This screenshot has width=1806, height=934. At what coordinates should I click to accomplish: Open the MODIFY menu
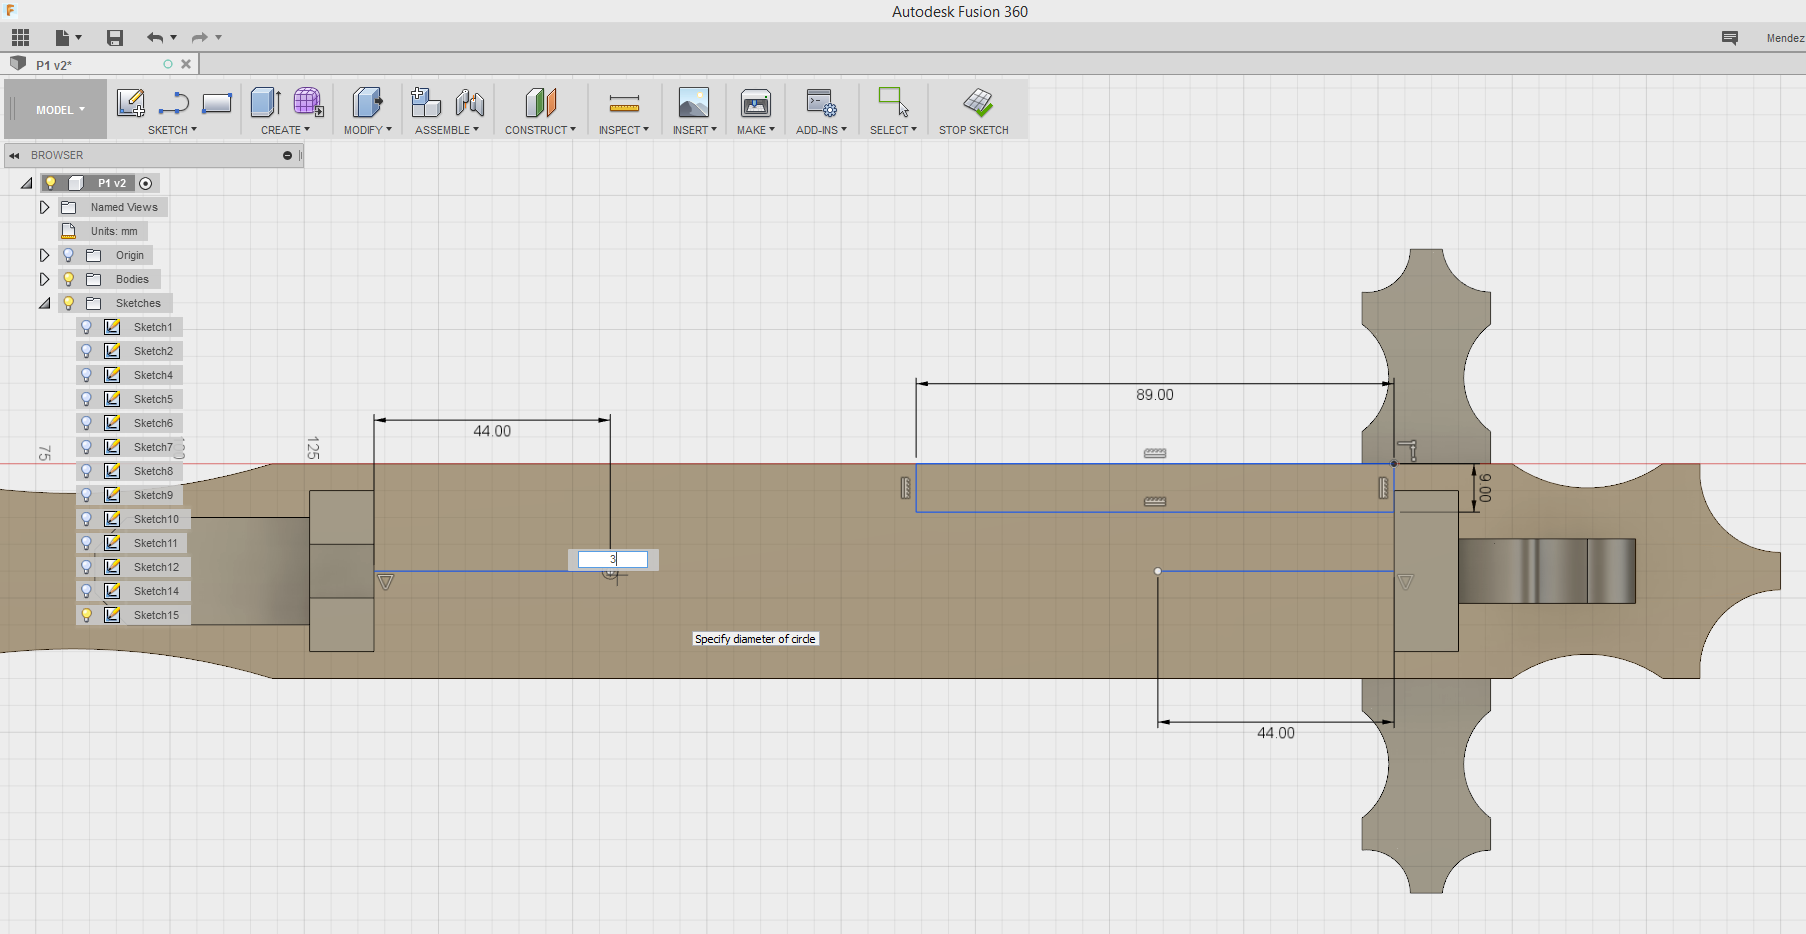pos(367,130)
